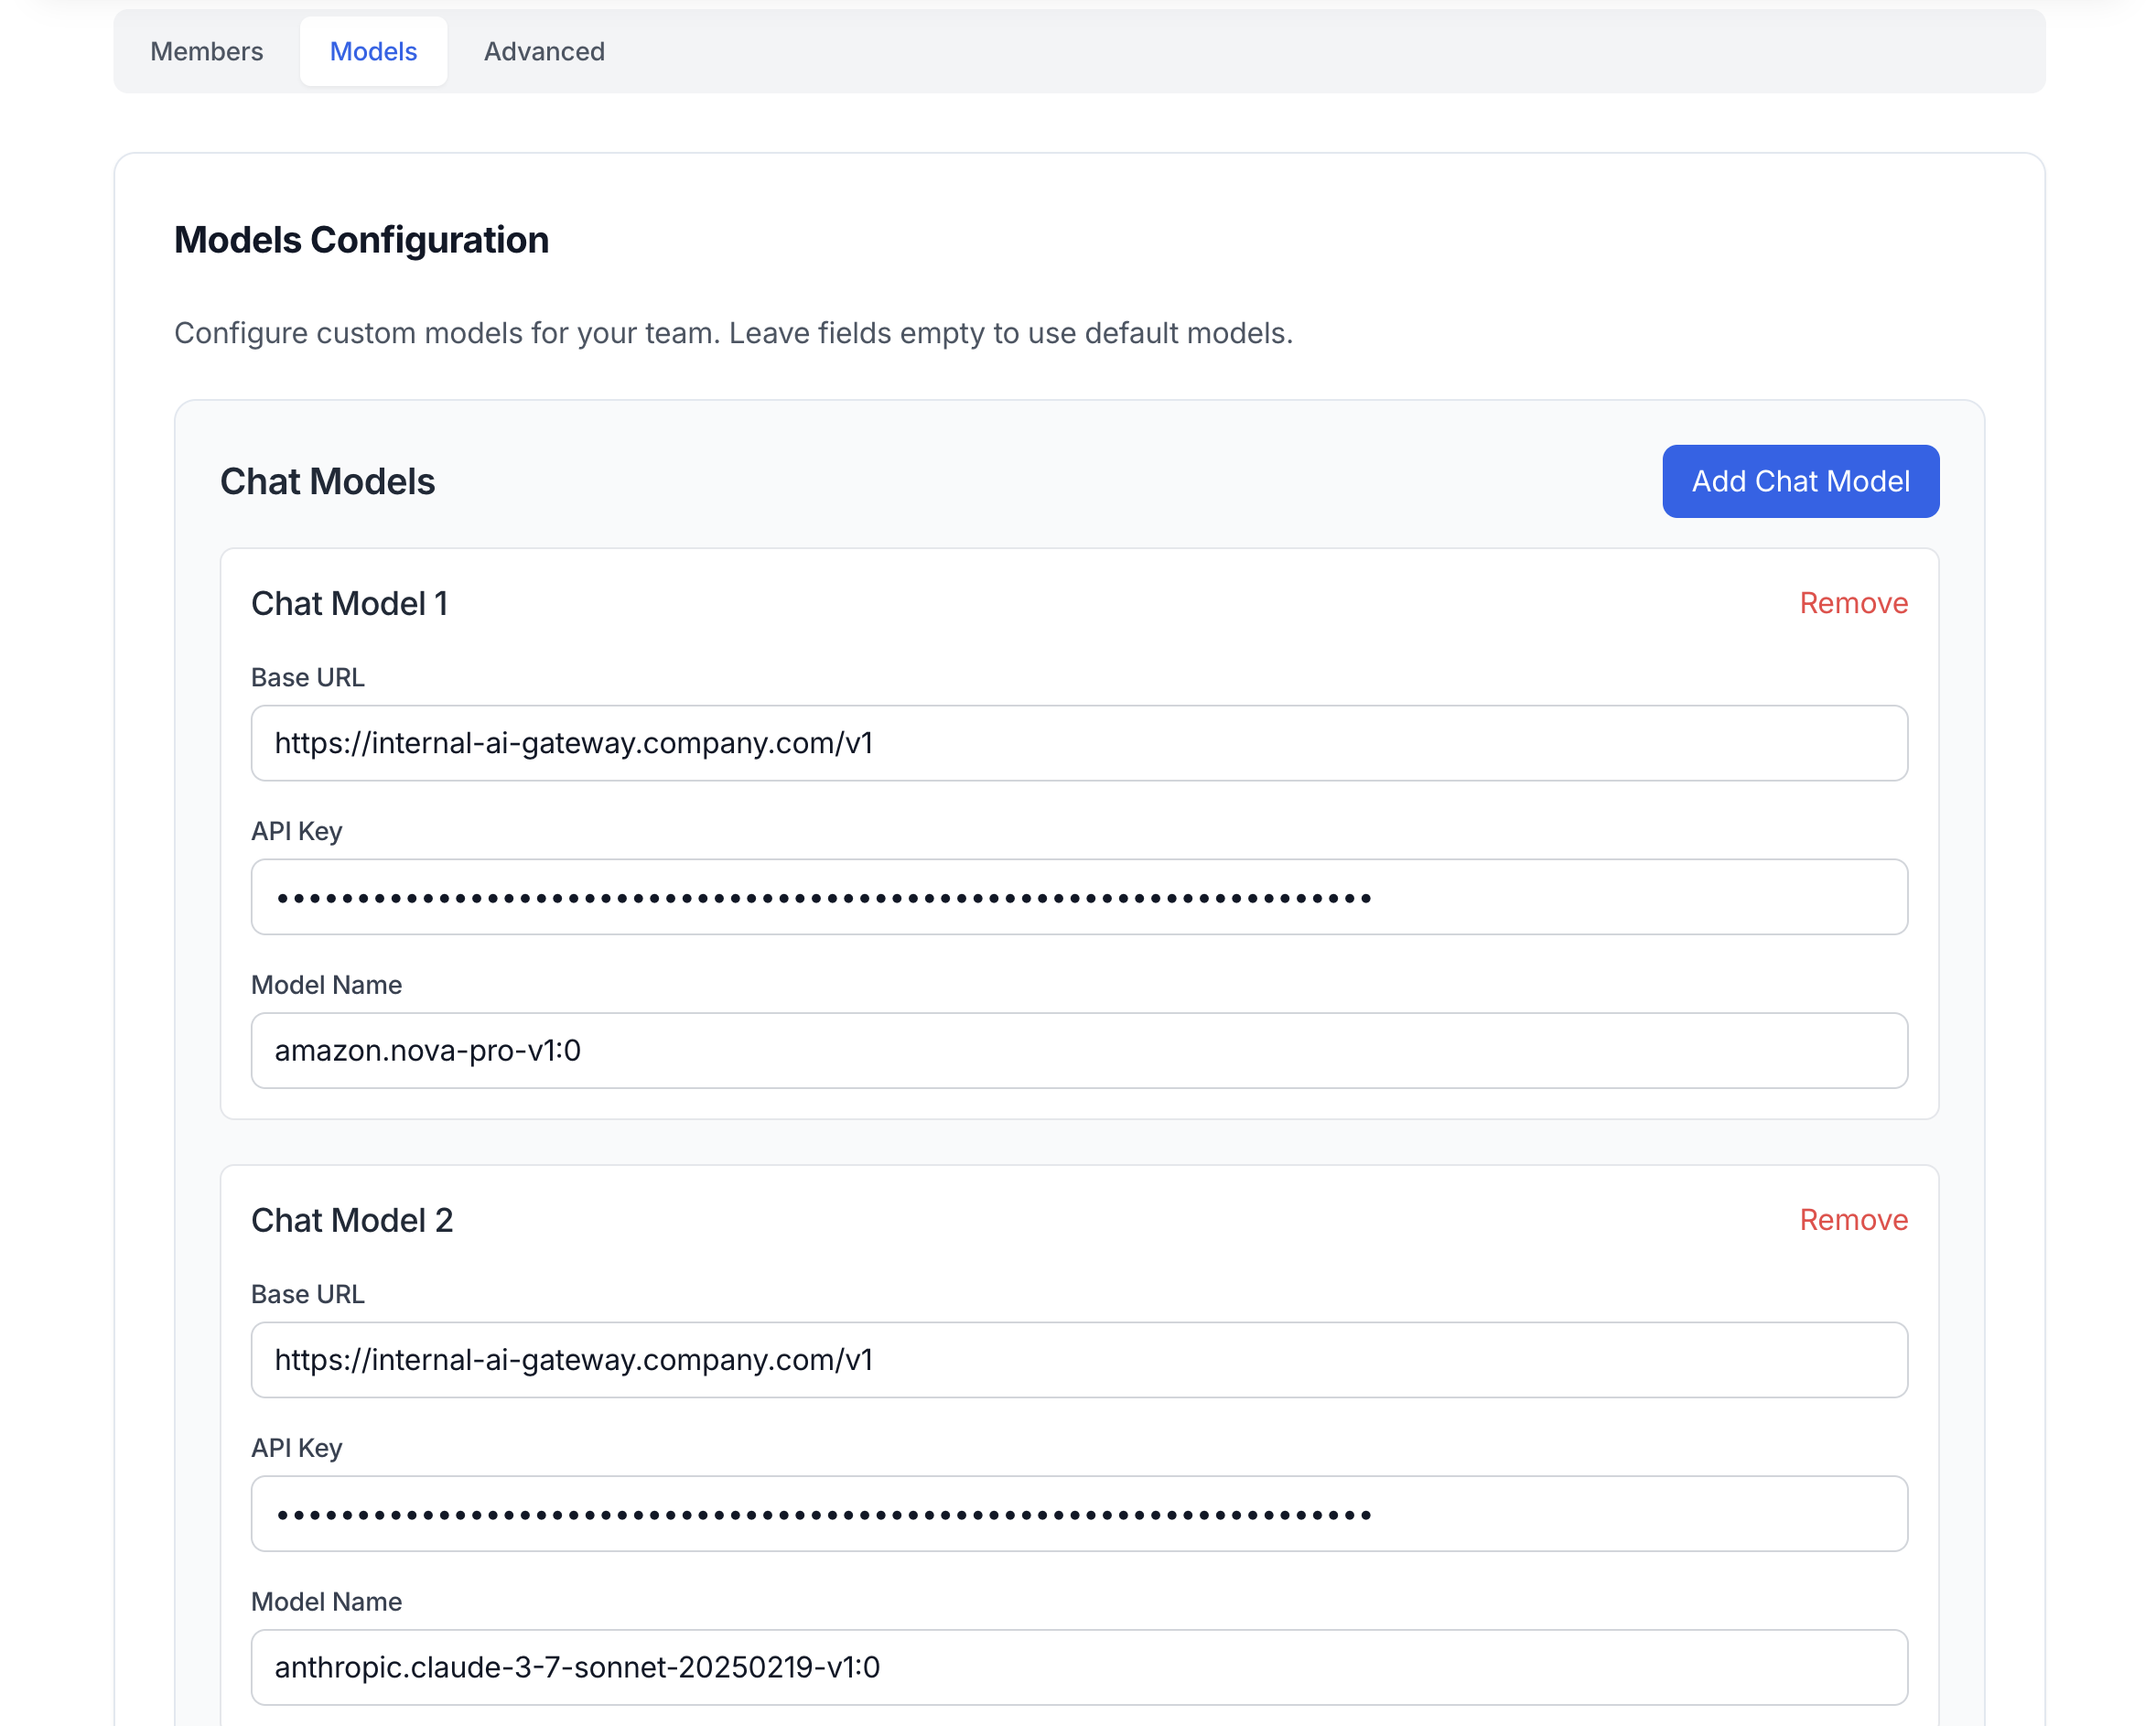Select the Models tab
Screen dimensions: 2156x1726
click(373, 51)
